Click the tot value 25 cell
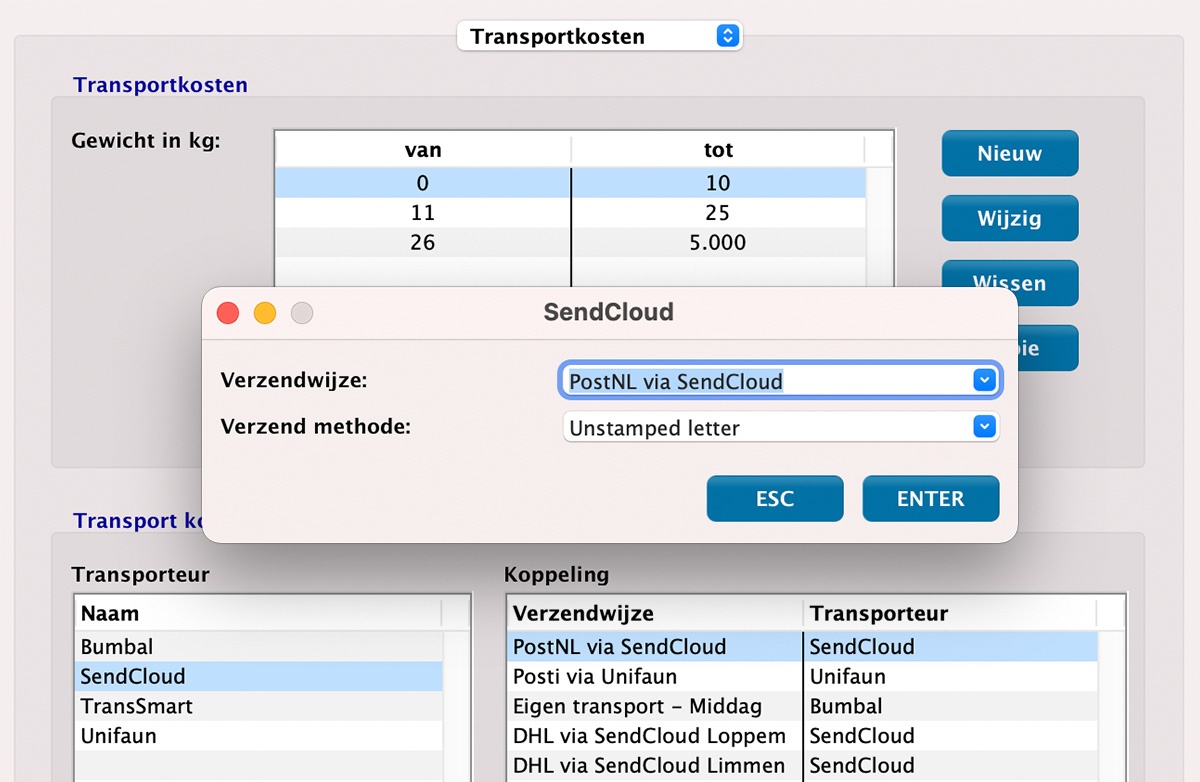The height and width of the screenshot is (782, 1200). (718, 213)
